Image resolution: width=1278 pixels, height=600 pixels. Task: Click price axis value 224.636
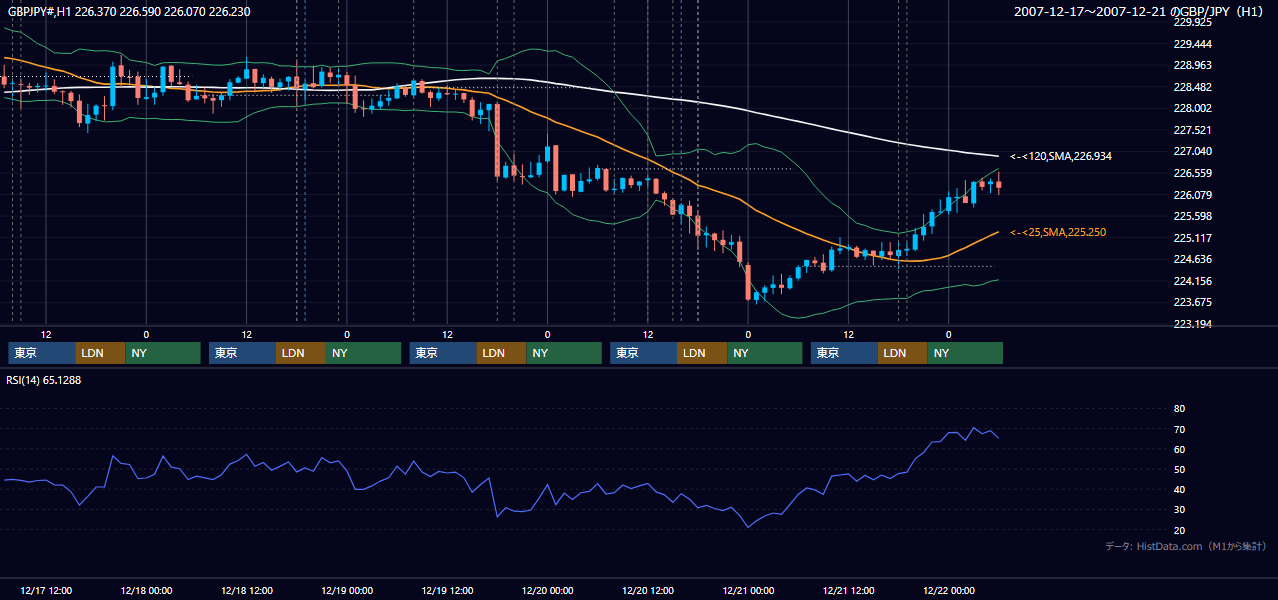pyautogui.click(x=1192, y=259)
